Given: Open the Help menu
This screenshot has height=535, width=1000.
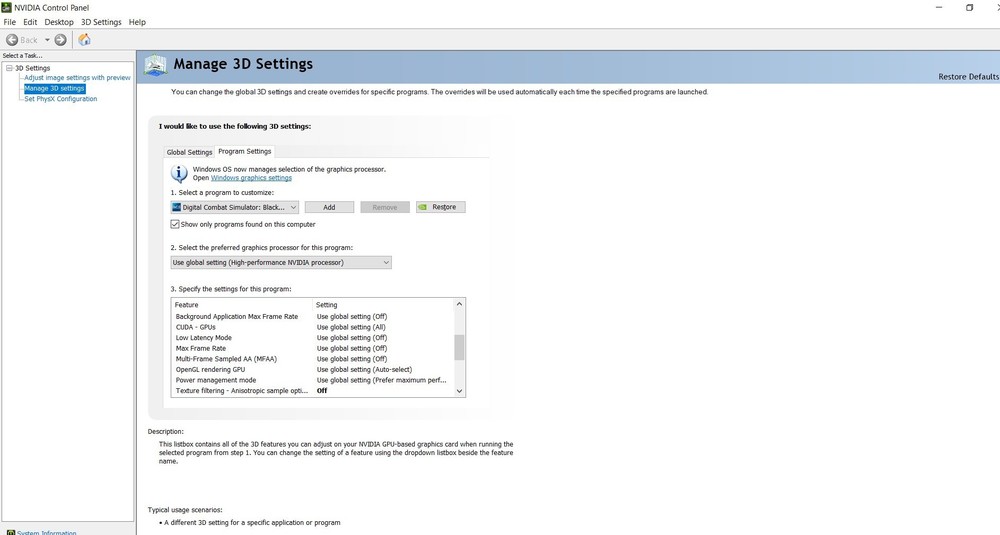Looking at the screenshot, I should (x=137, y=22).
